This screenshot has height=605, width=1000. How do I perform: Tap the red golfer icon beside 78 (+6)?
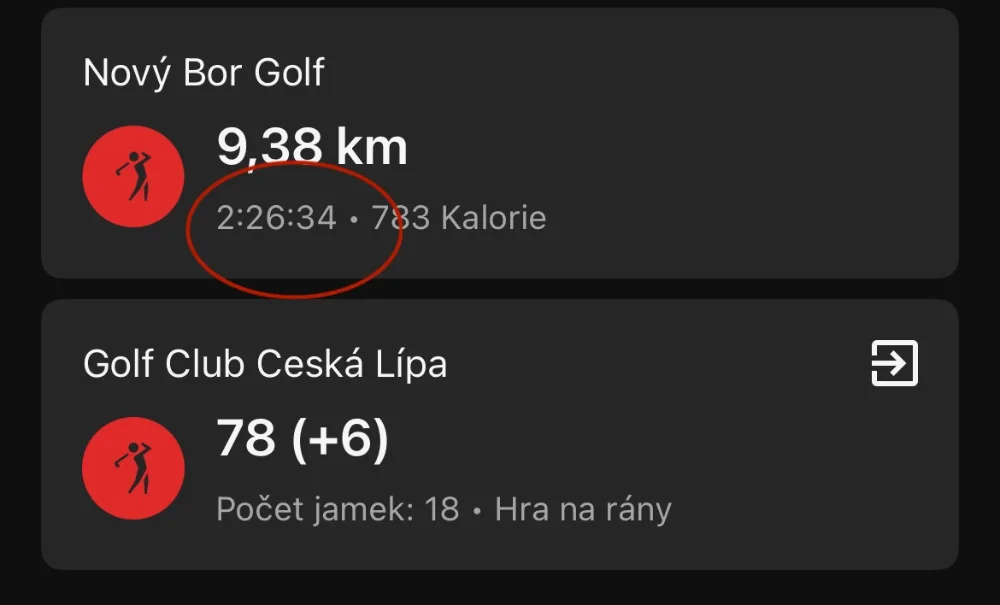click(133, 468)
